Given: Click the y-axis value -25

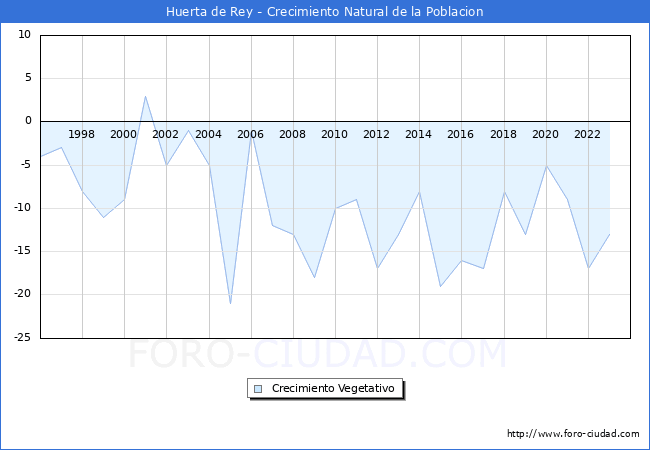Looking at the screenshot, I should (23, 337).
